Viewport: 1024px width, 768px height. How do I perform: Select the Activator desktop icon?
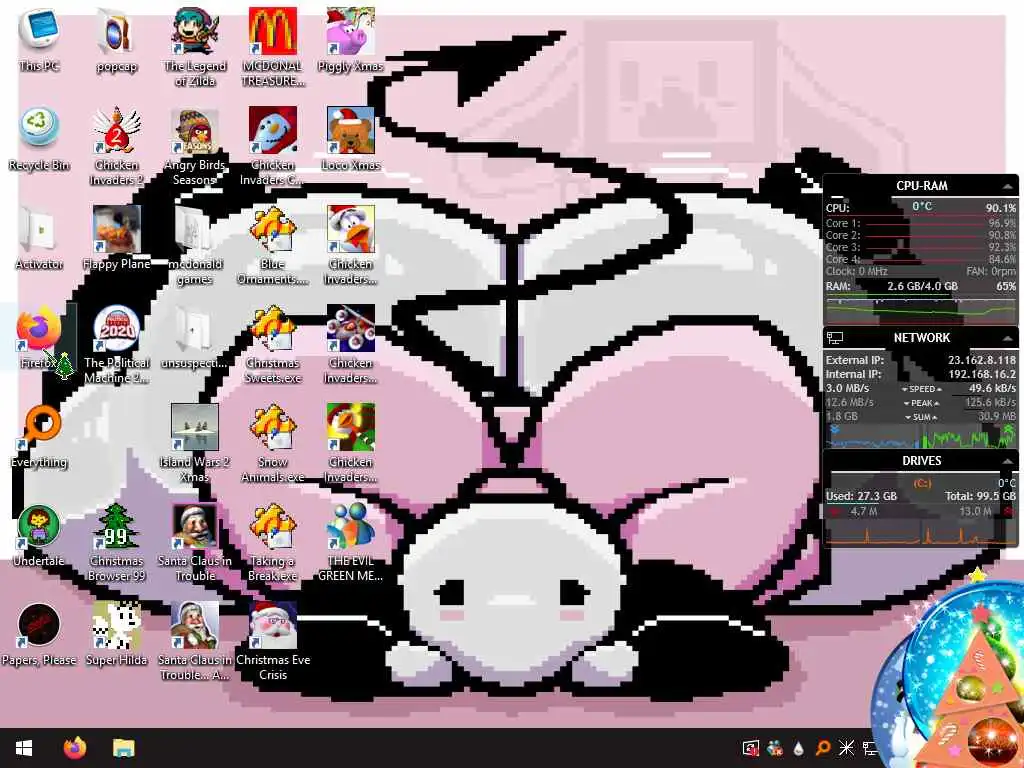click(x=39, y=238)
